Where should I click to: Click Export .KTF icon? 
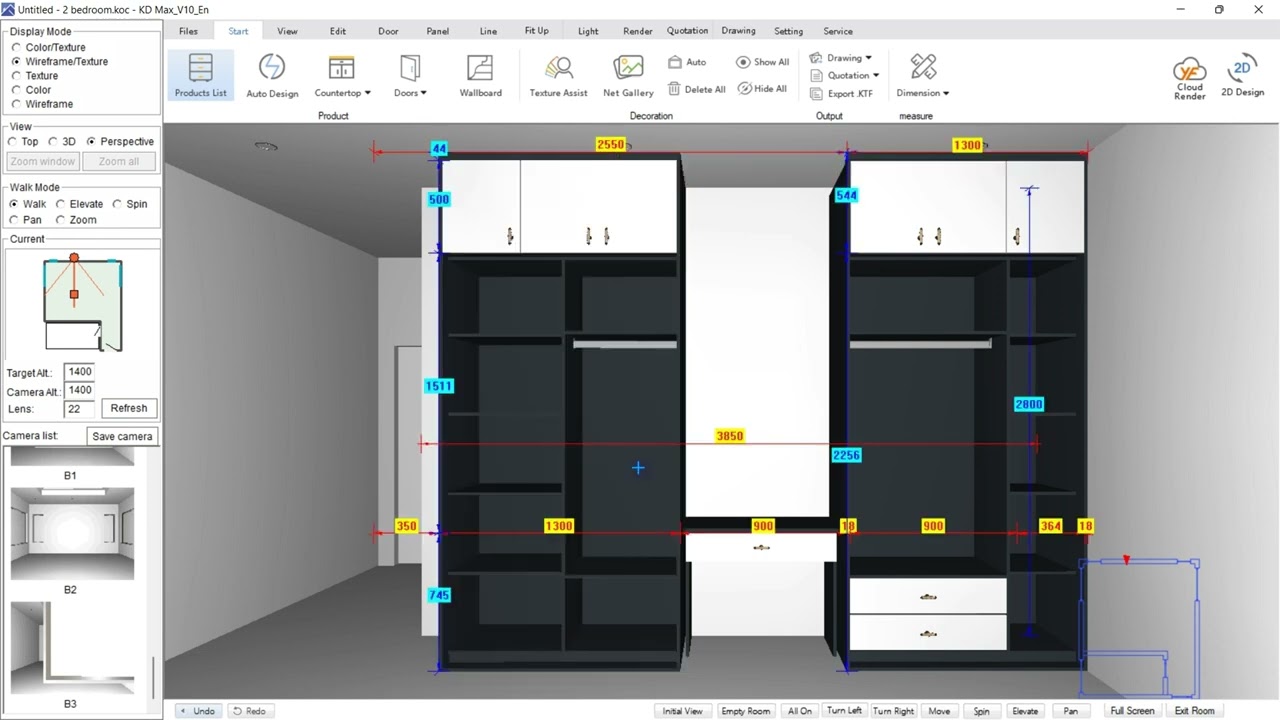point(842,93)
